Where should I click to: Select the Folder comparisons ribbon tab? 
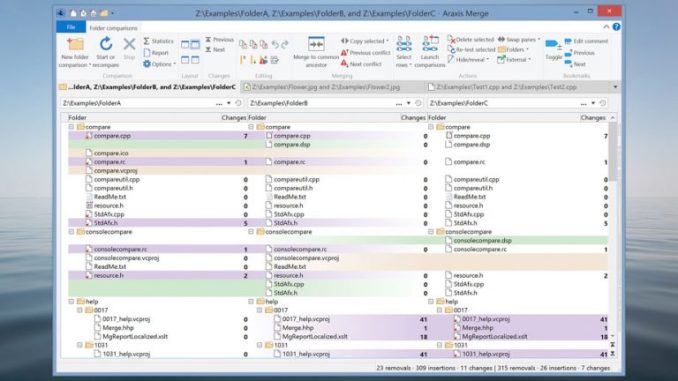(x=113, y=28)
